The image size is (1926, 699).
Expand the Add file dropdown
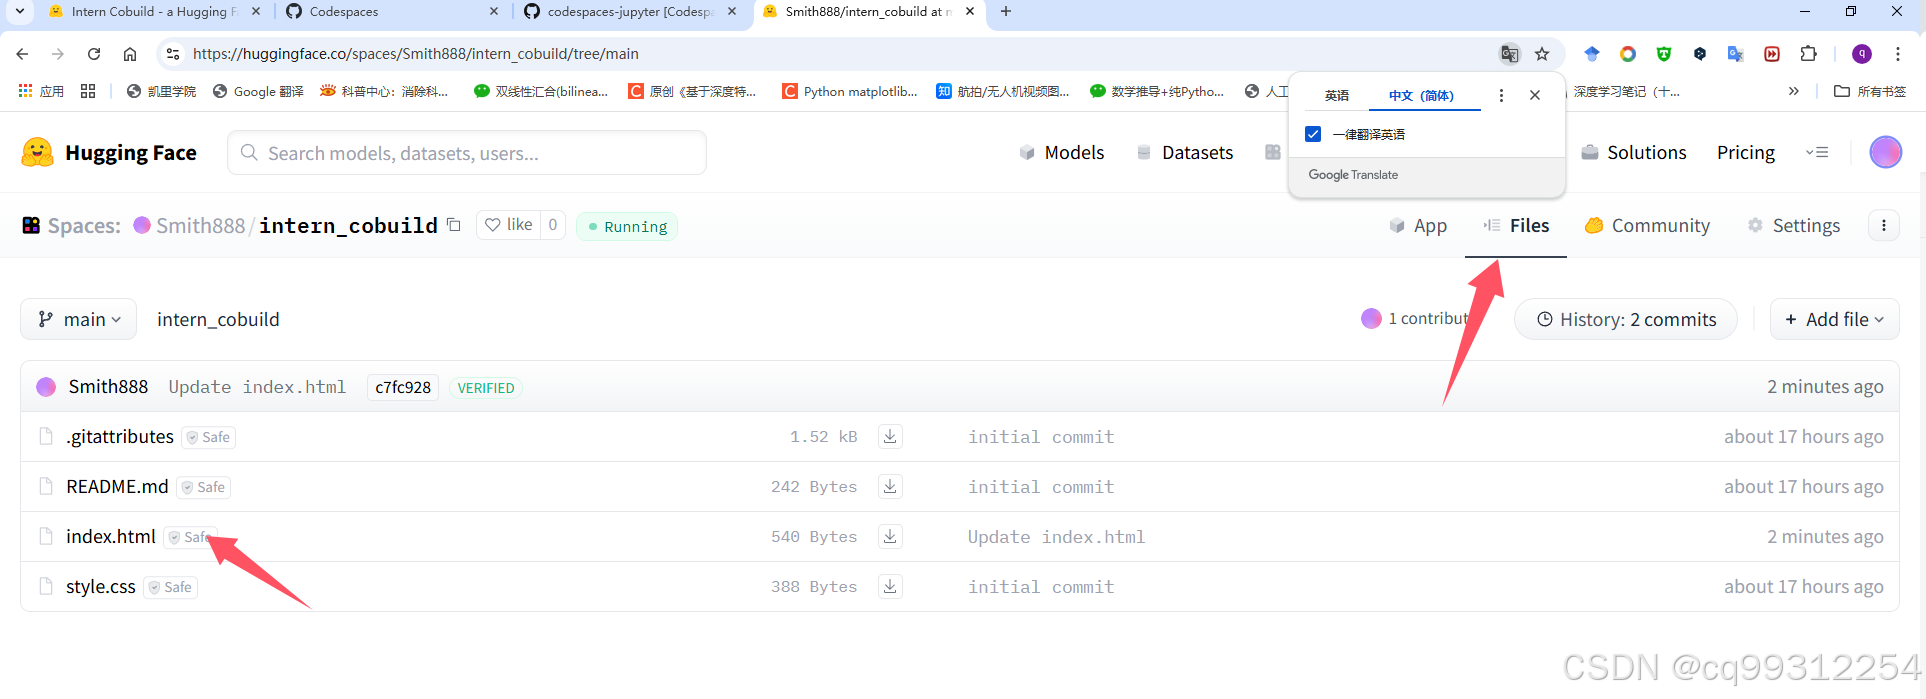tap(1834, 319)
